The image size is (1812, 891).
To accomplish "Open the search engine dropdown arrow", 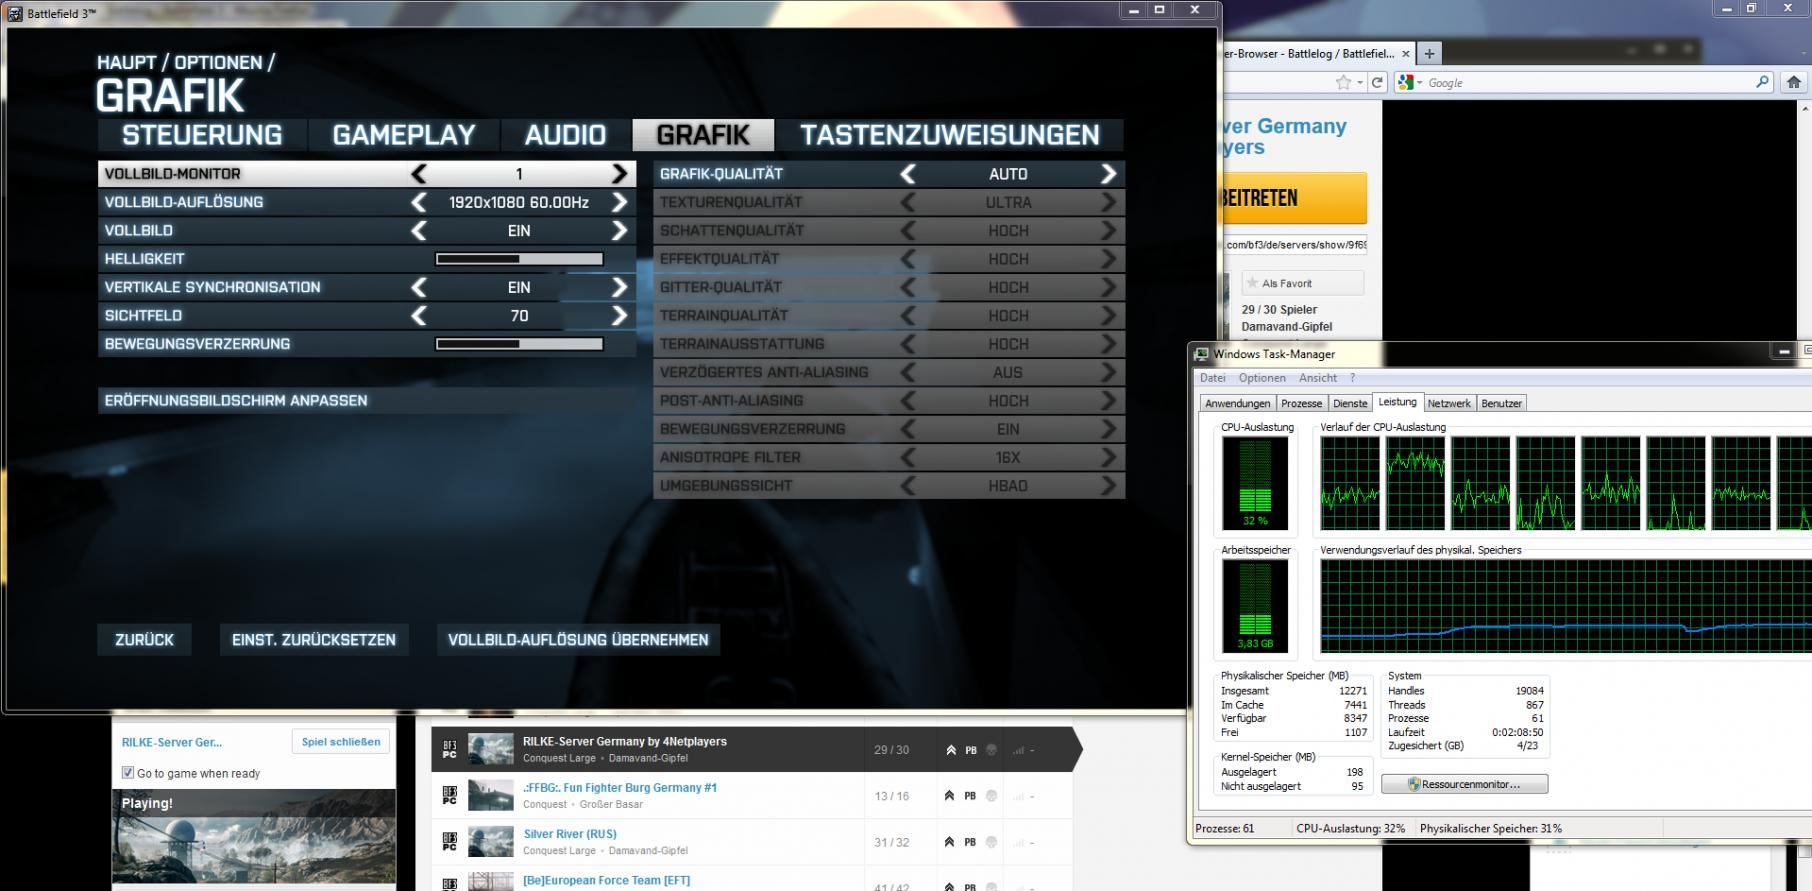I will (x=1420, y=83).
